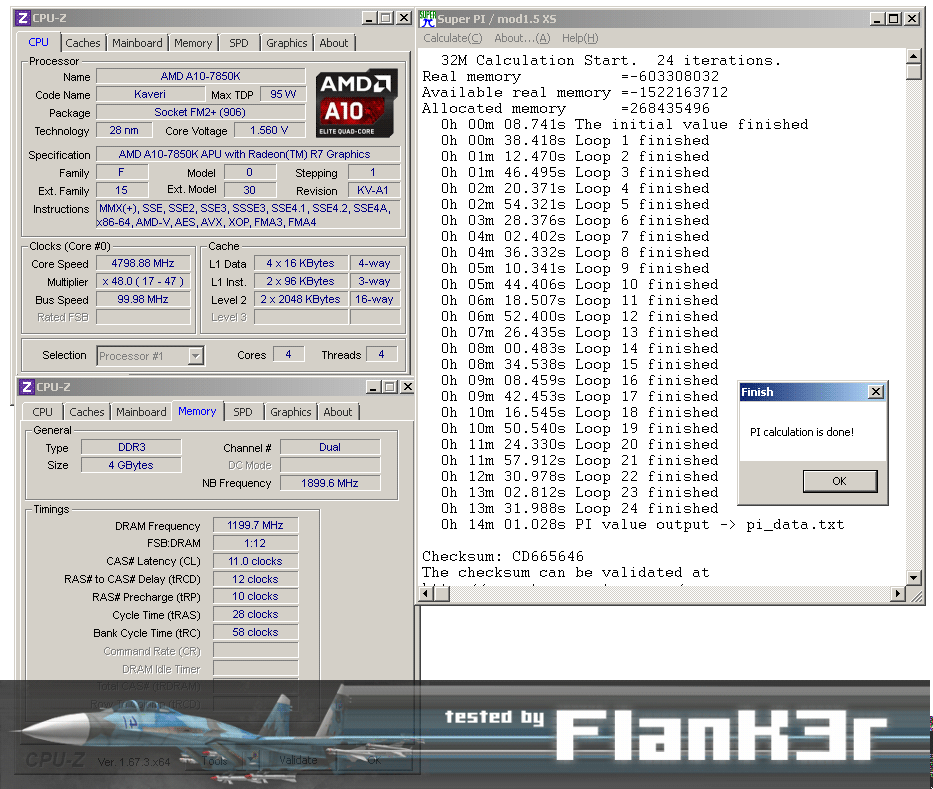Click the Cores count value 4

click(x=289, y=355)
